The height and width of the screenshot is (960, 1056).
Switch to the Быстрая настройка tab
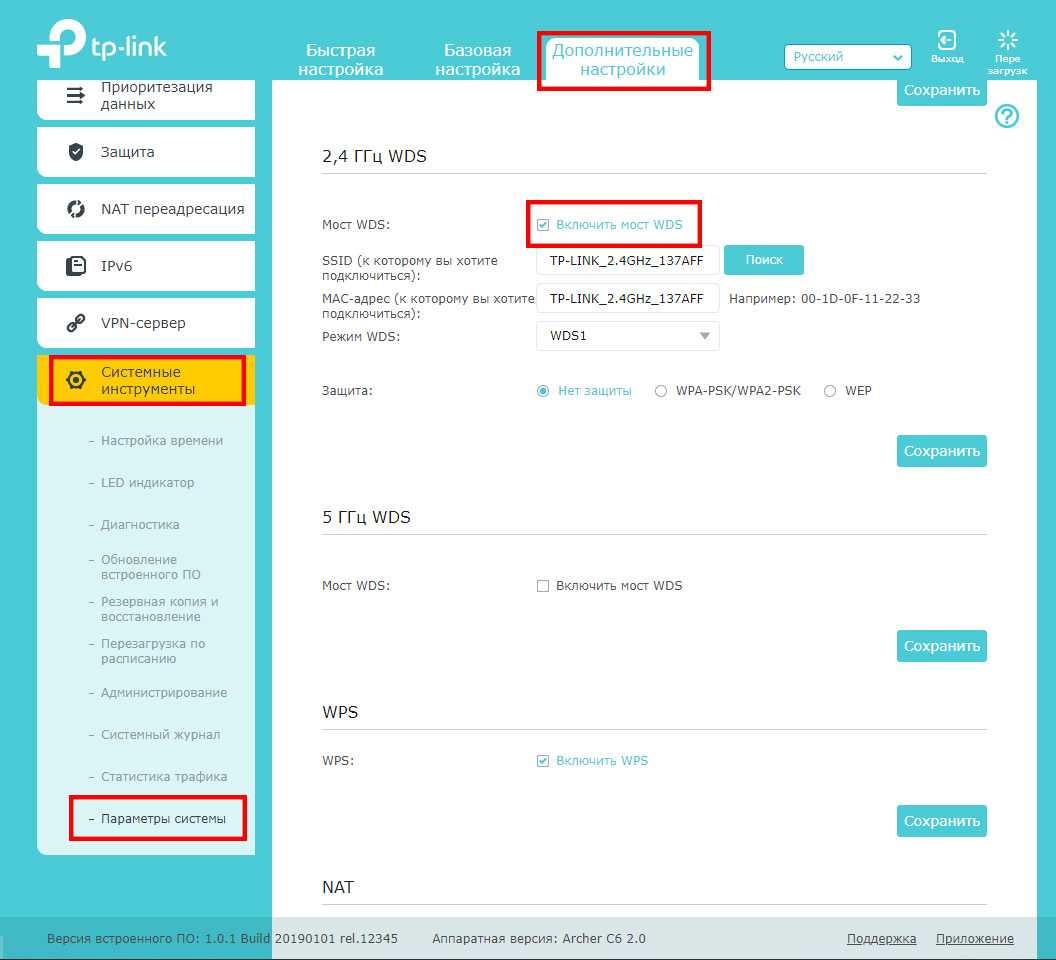point(341,60)
